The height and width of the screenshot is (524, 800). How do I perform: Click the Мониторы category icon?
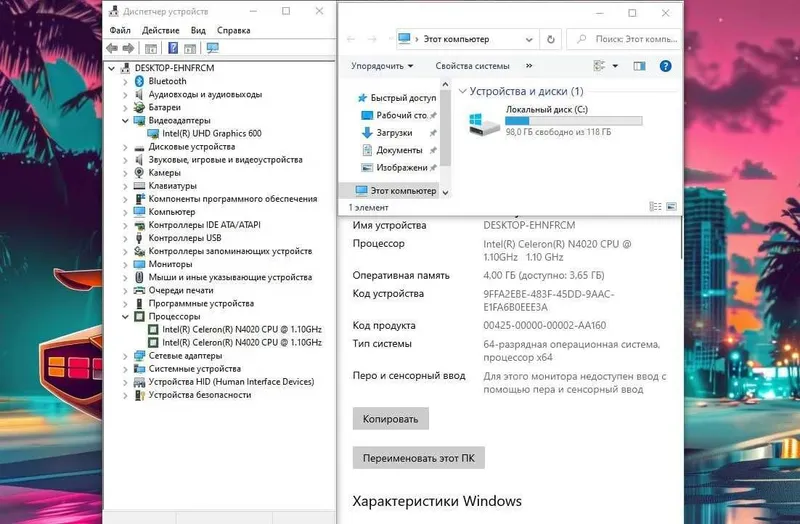pos(139,264)
